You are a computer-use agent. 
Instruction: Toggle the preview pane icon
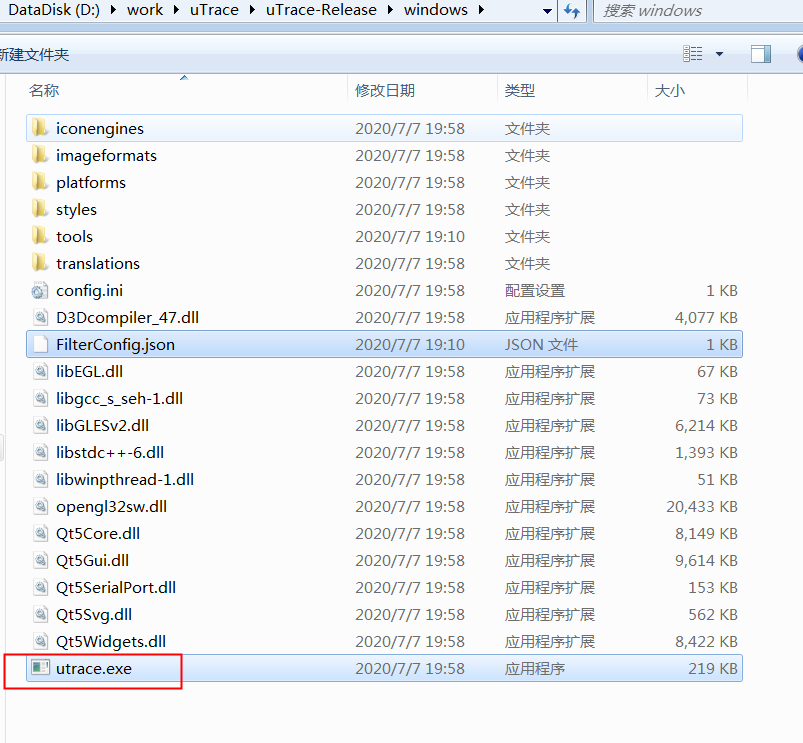coord(761,54)
